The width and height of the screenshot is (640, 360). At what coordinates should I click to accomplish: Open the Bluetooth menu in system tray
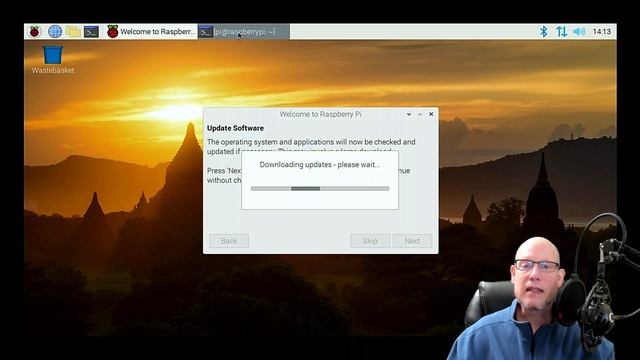[543, 31]
